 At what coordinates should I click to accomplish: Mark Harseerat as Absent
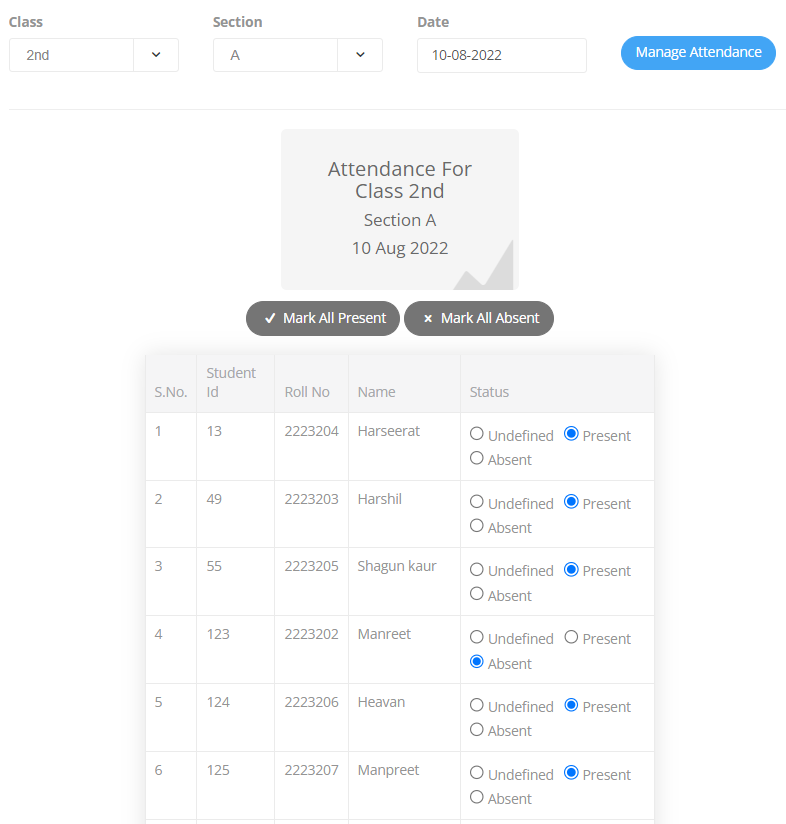(x=477, y=459)
